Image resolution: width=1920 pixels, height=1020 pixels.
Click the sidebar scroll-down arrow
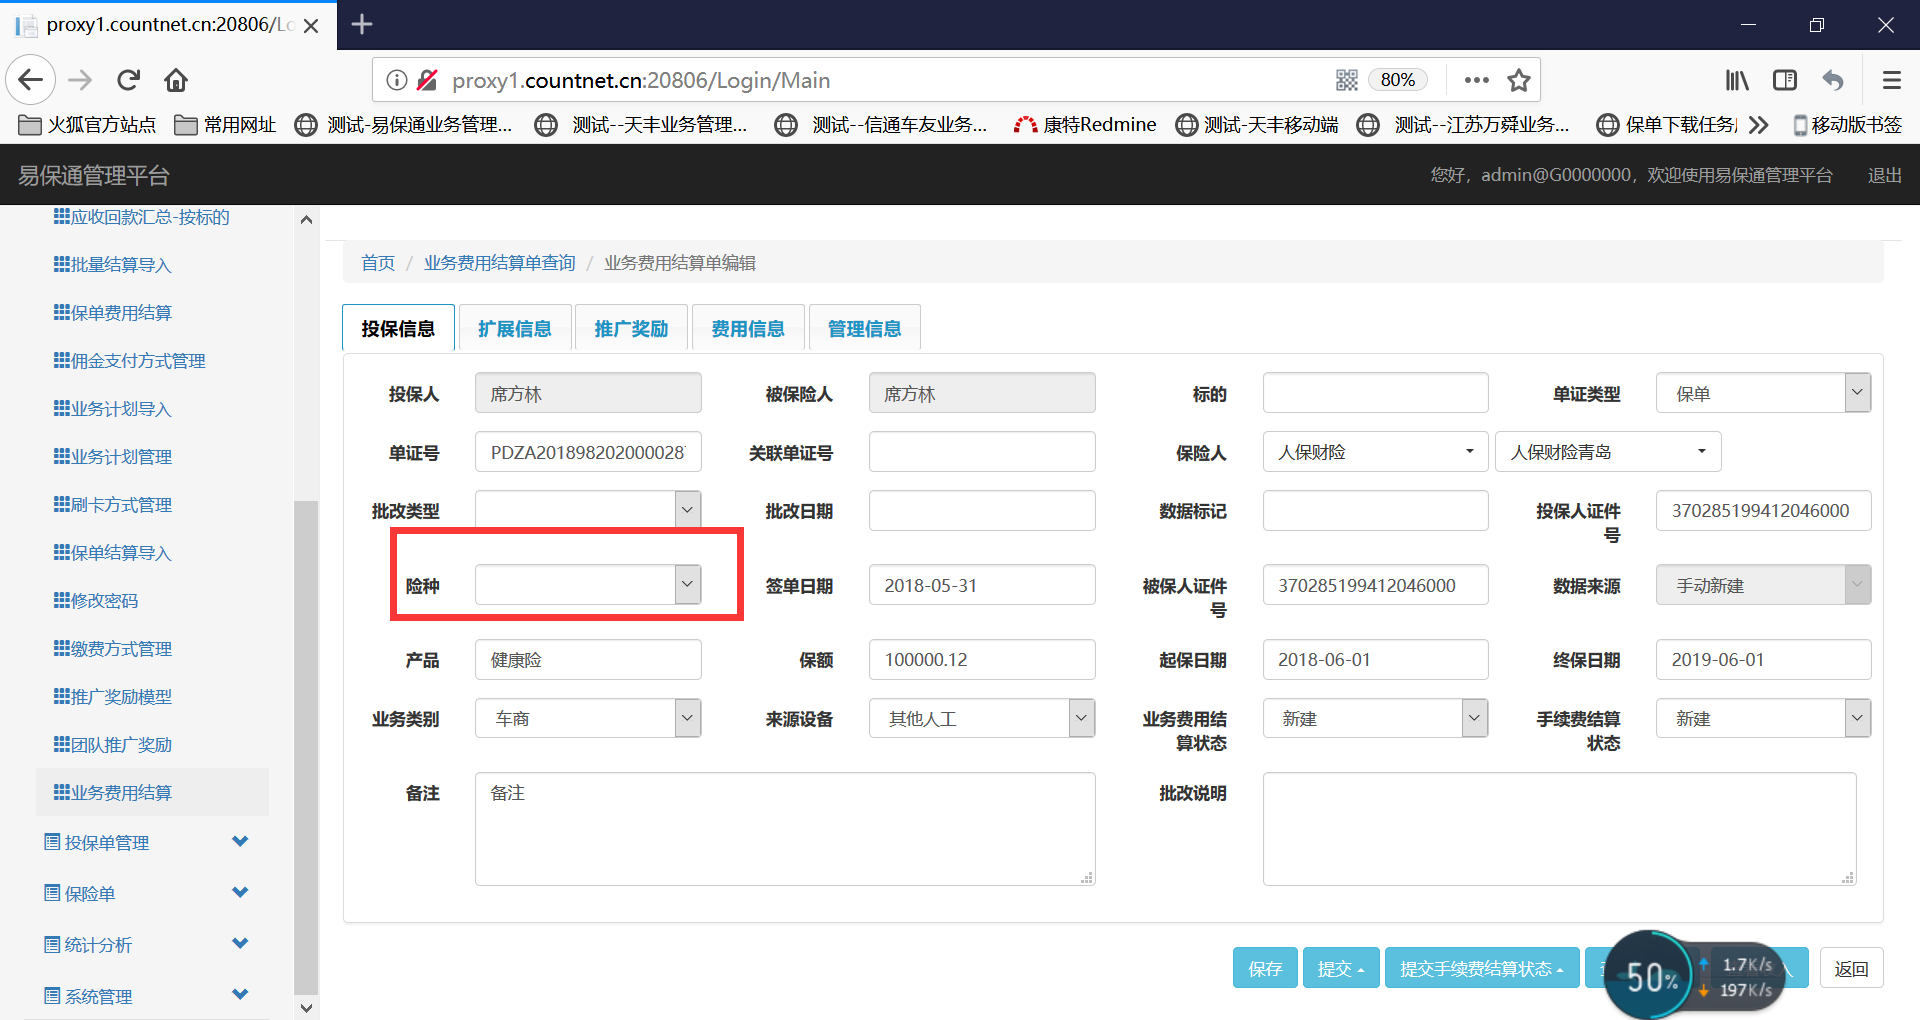[306, 1008]
